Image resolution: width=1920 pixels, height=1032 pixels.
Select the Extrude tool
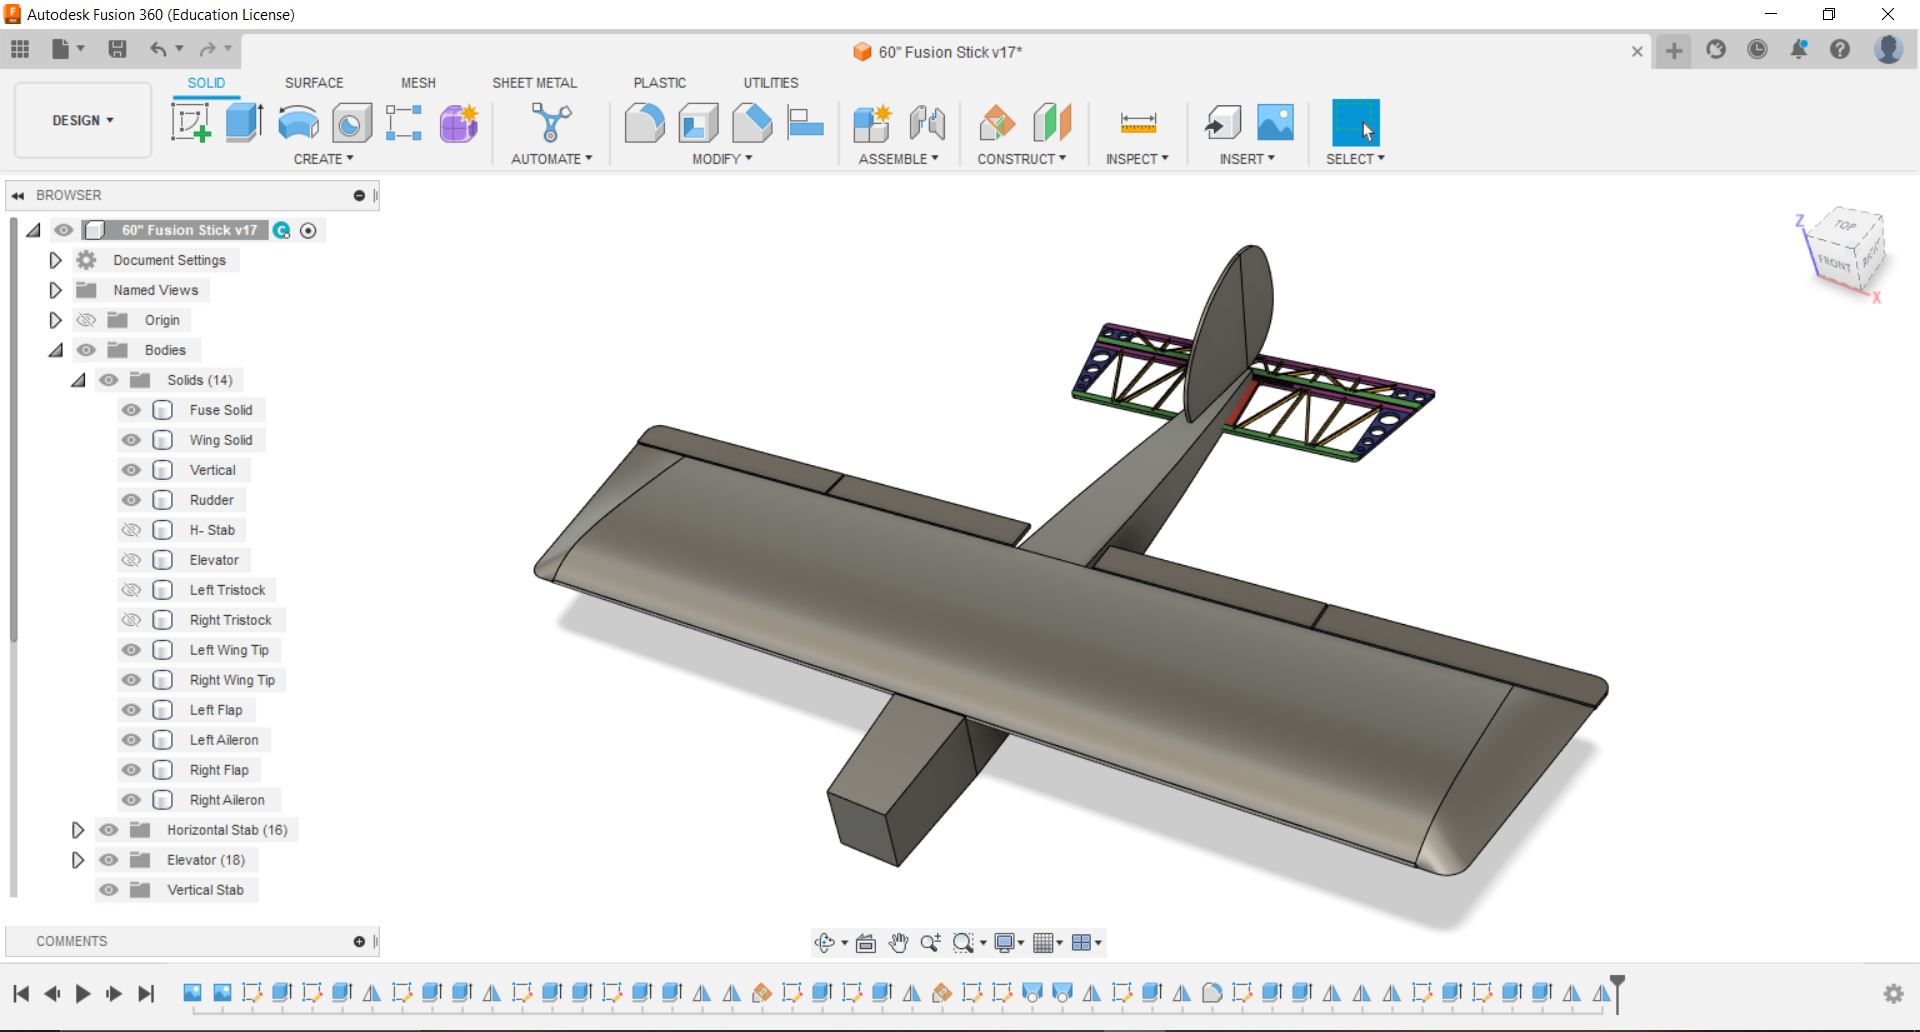point(244,123)
